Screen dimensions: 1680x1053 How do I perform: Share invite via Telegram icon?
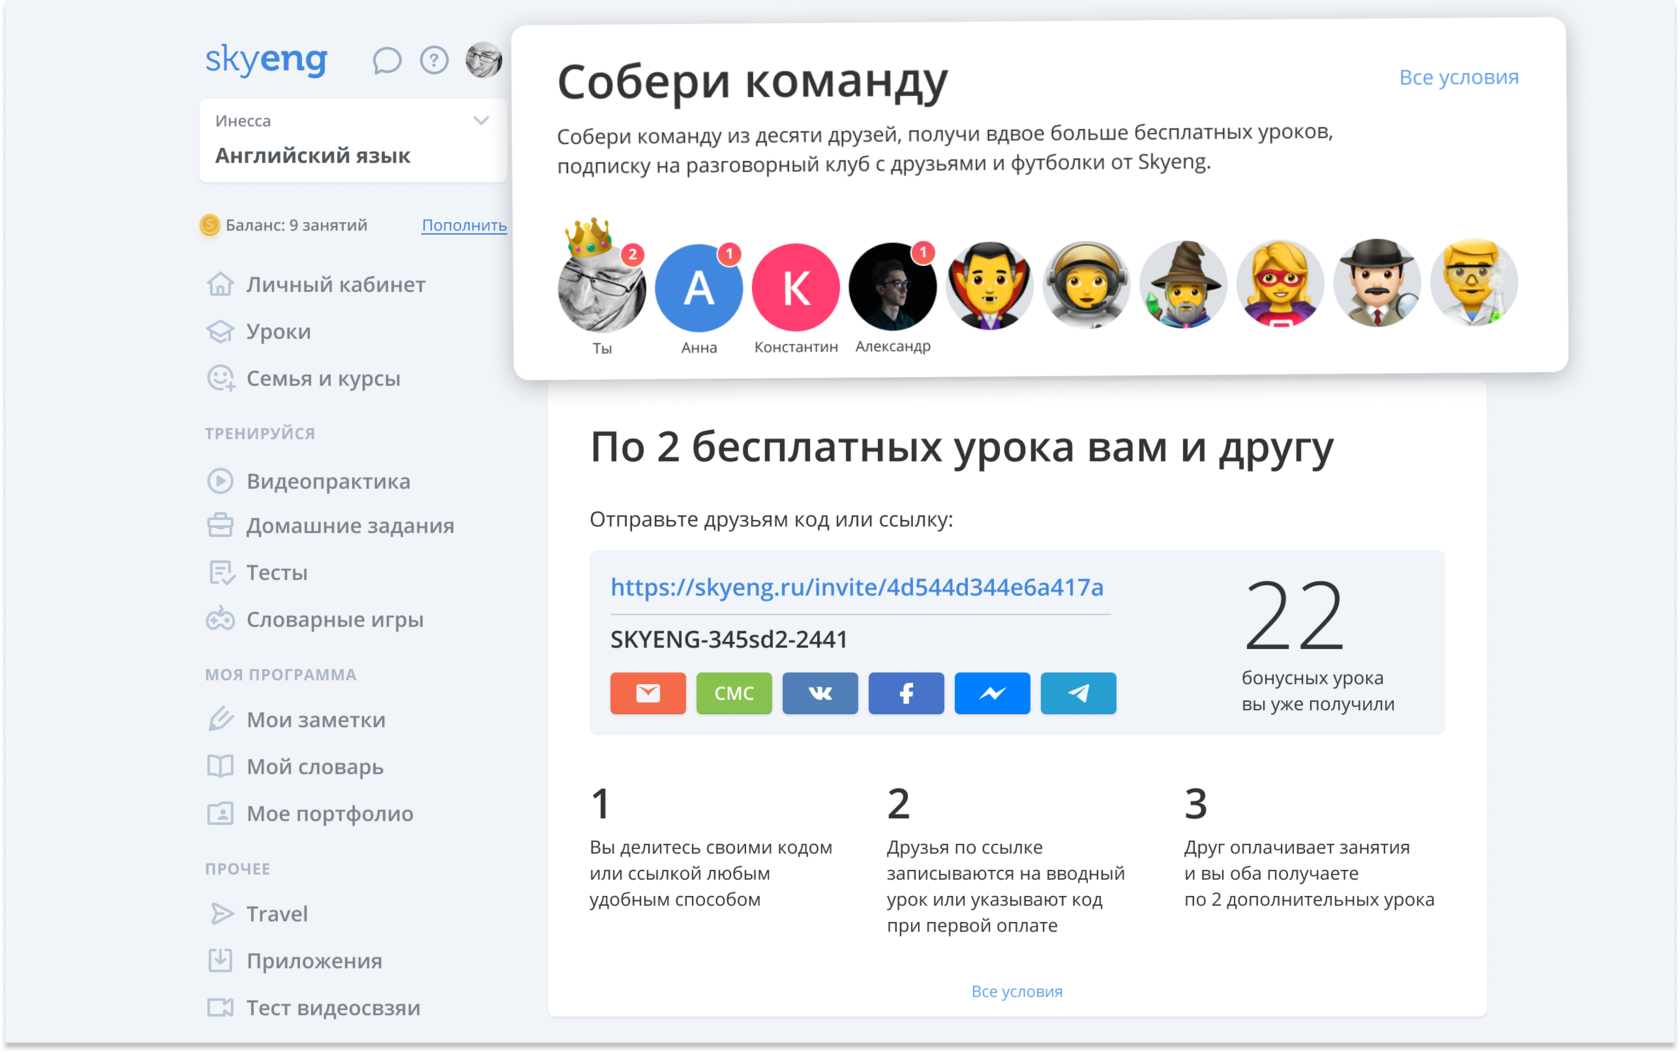[1078, 693]
